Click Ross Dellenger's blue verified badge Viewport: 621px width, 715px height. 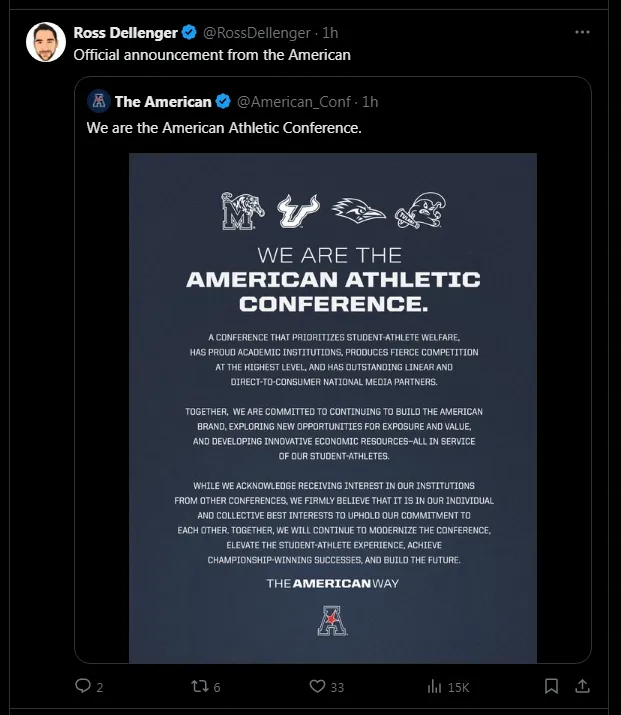(189, 32)
